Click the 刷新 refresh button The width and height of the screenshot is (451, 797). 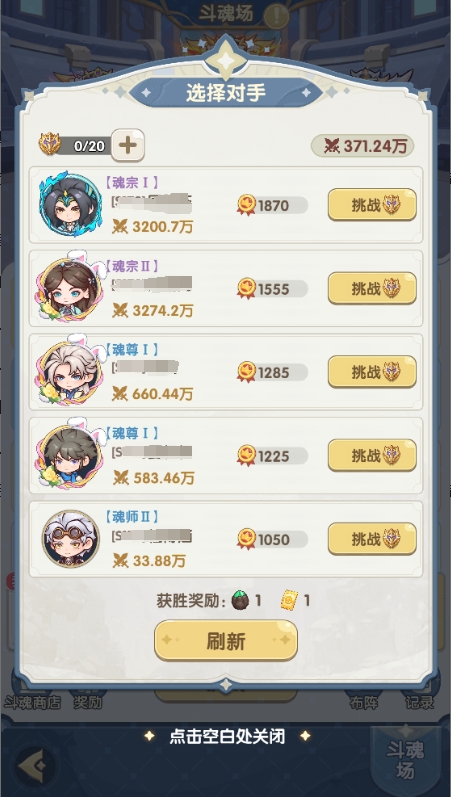pyautogui.click(x=226, y=640)
